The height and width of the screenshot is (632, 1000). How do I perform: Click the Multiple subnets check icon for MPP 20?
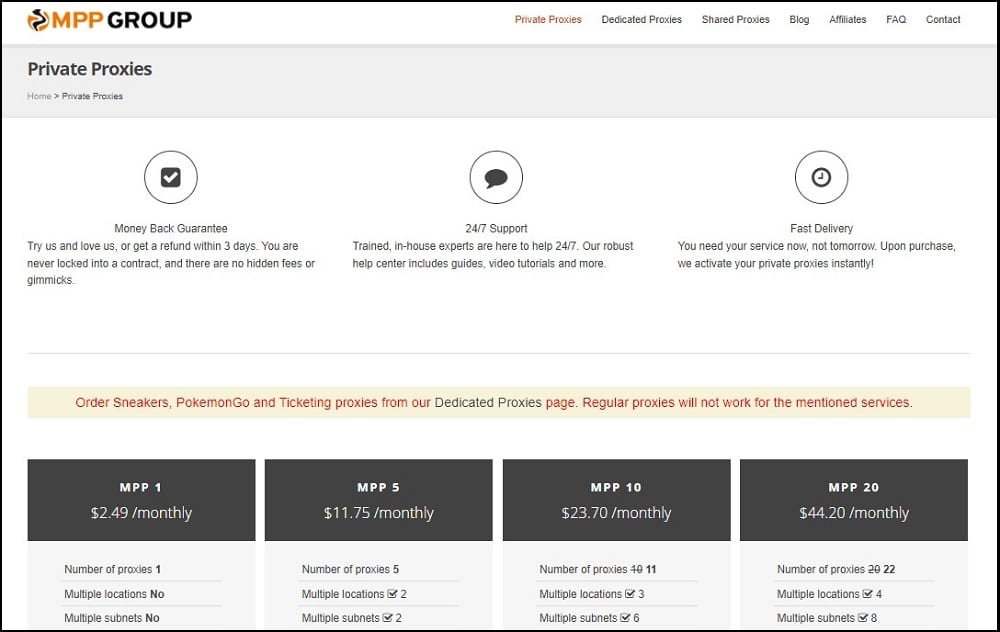[x=863, y=618]
